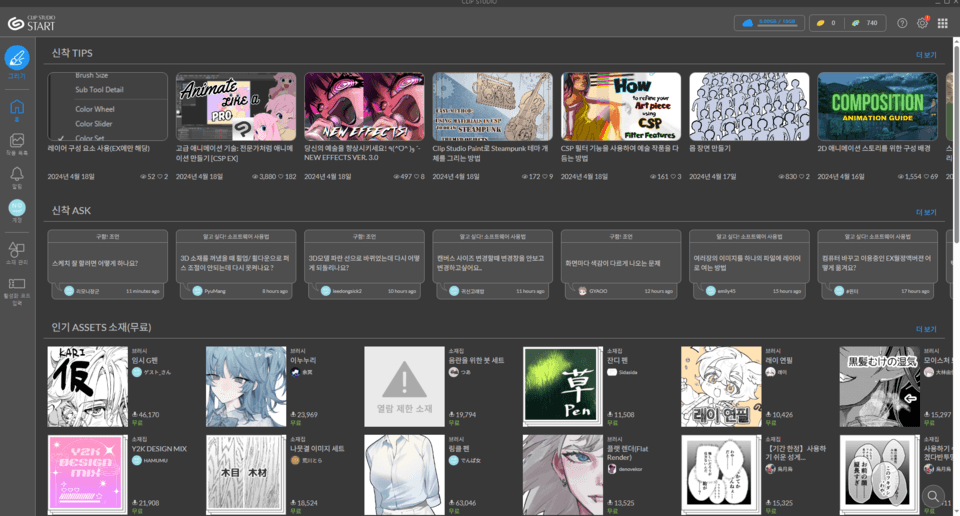Screen dimensions: 960x516
Task: Open the Home icon in sidebar
Action: pyautogui.click(x=17, y=108)
